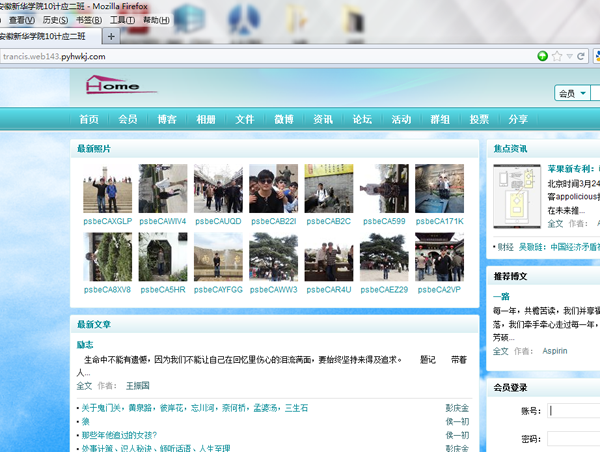Viewport: 600px width, 452px height.
Task: Open the 工具 menu in menu bar
Action: [122, 20]
